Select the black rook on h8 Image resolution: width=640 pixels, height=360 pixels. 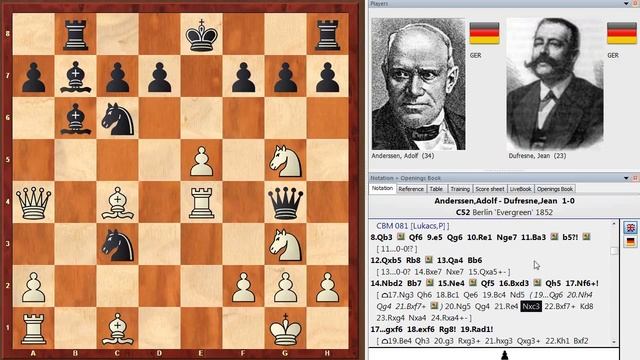(327, 35)
